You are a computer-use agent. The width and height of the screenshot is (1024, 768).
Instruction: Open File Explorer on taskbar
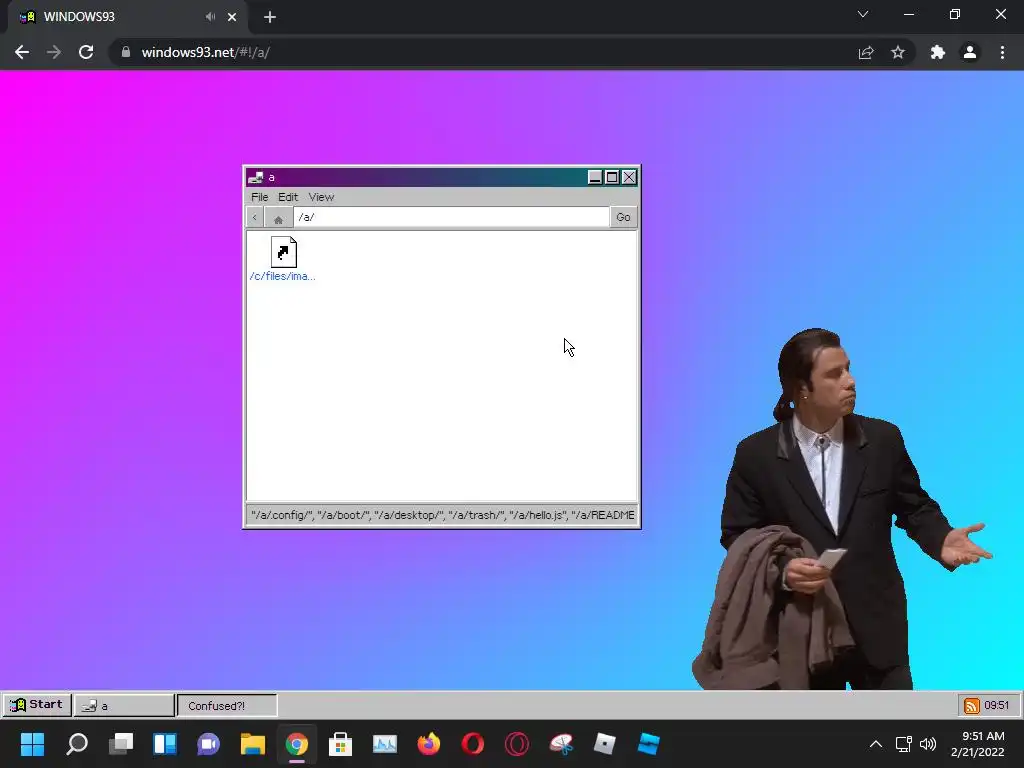tap(253, 744)
